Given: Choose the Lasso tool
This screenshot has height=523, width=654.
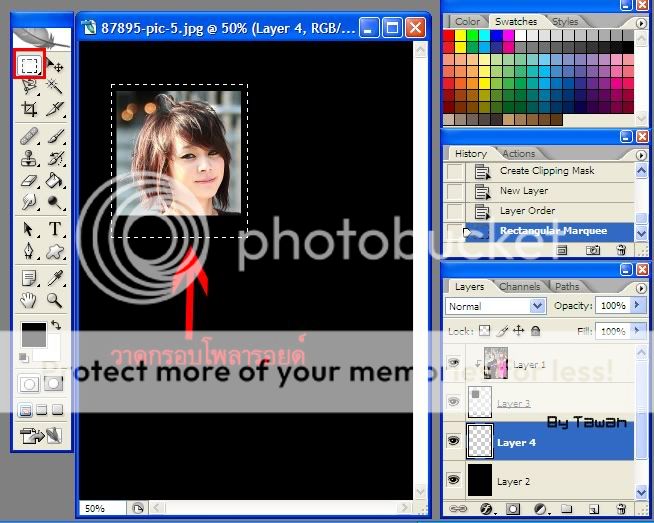Looking at the screenshot, I should point(29,86).
